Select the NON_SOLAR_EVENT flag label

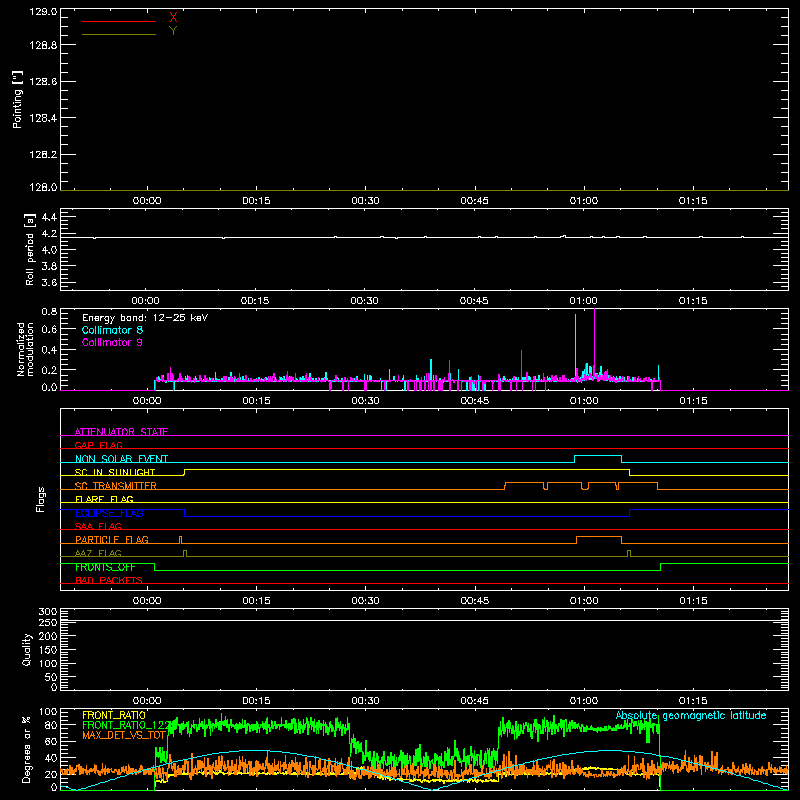(121, 459)
